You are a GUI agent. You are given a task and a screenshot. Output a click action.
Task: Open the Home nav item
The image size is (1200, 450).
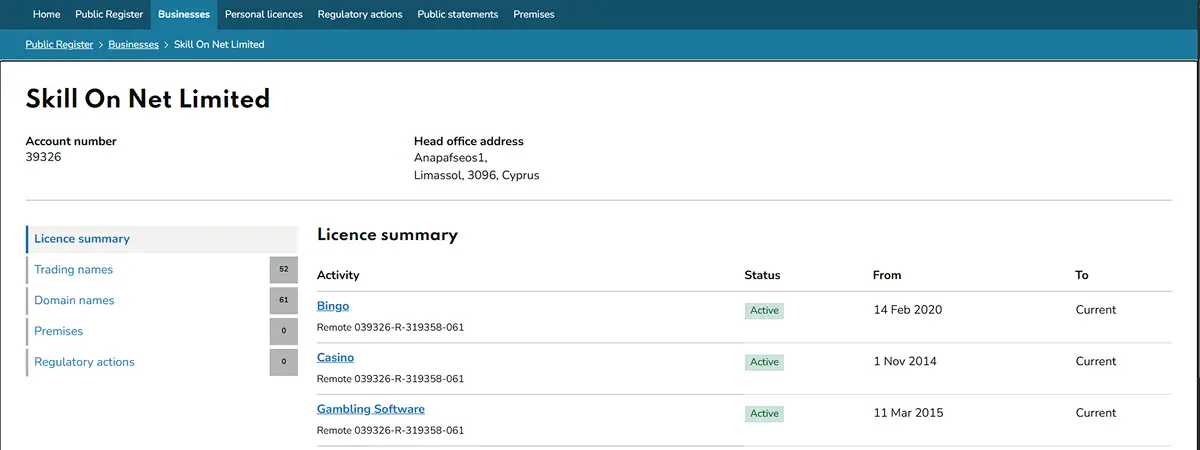(x=46, y=14)
